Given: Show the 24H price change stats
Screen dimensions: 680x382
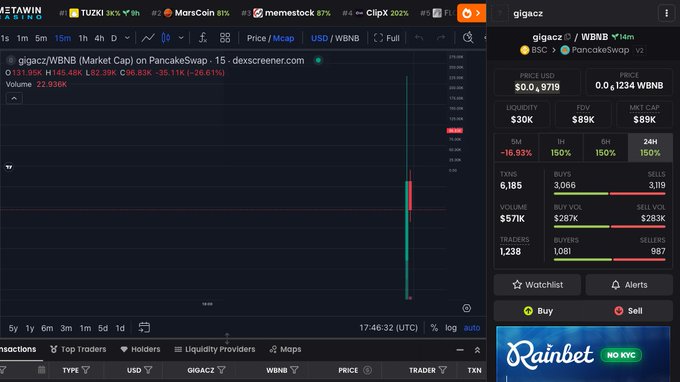Looking at the screenshot, I should 650,147.
